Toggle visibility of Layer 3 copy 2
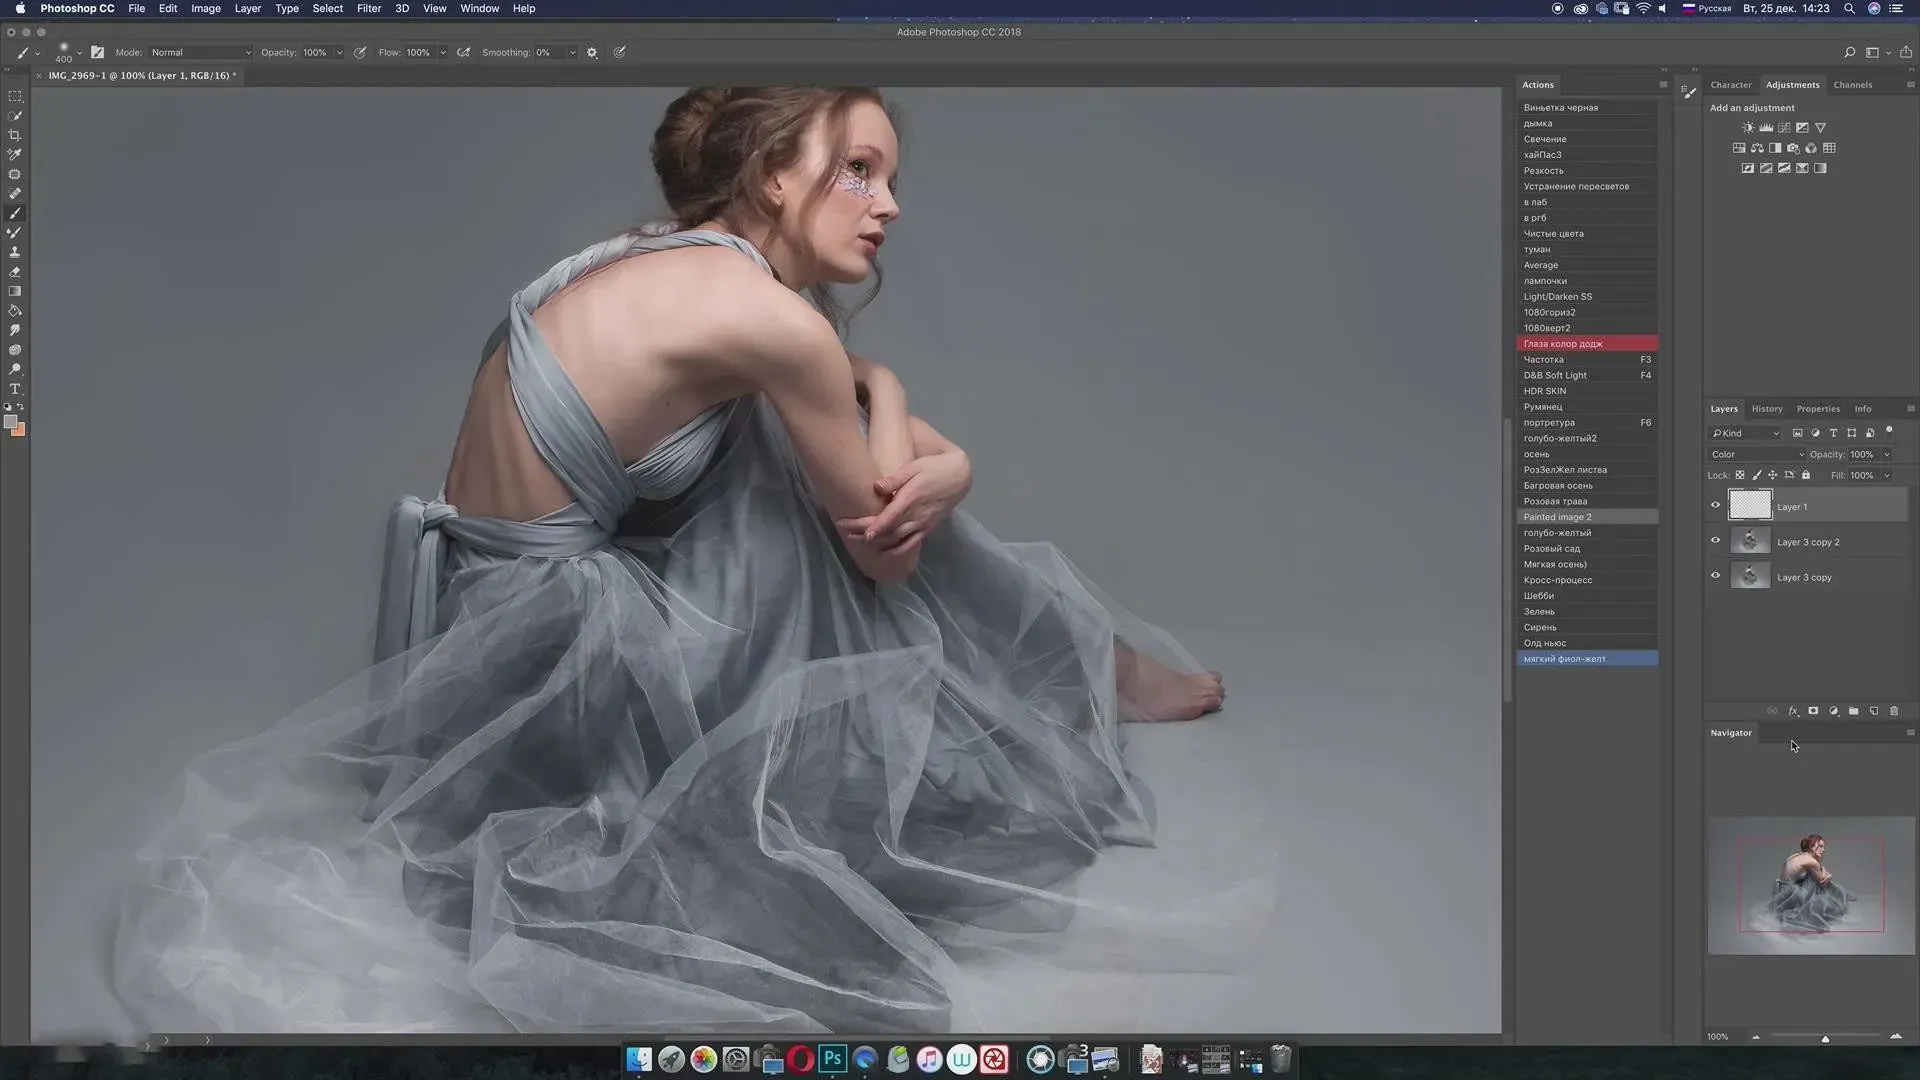Screen dimensions: 1920x1080 [1716, 541]
